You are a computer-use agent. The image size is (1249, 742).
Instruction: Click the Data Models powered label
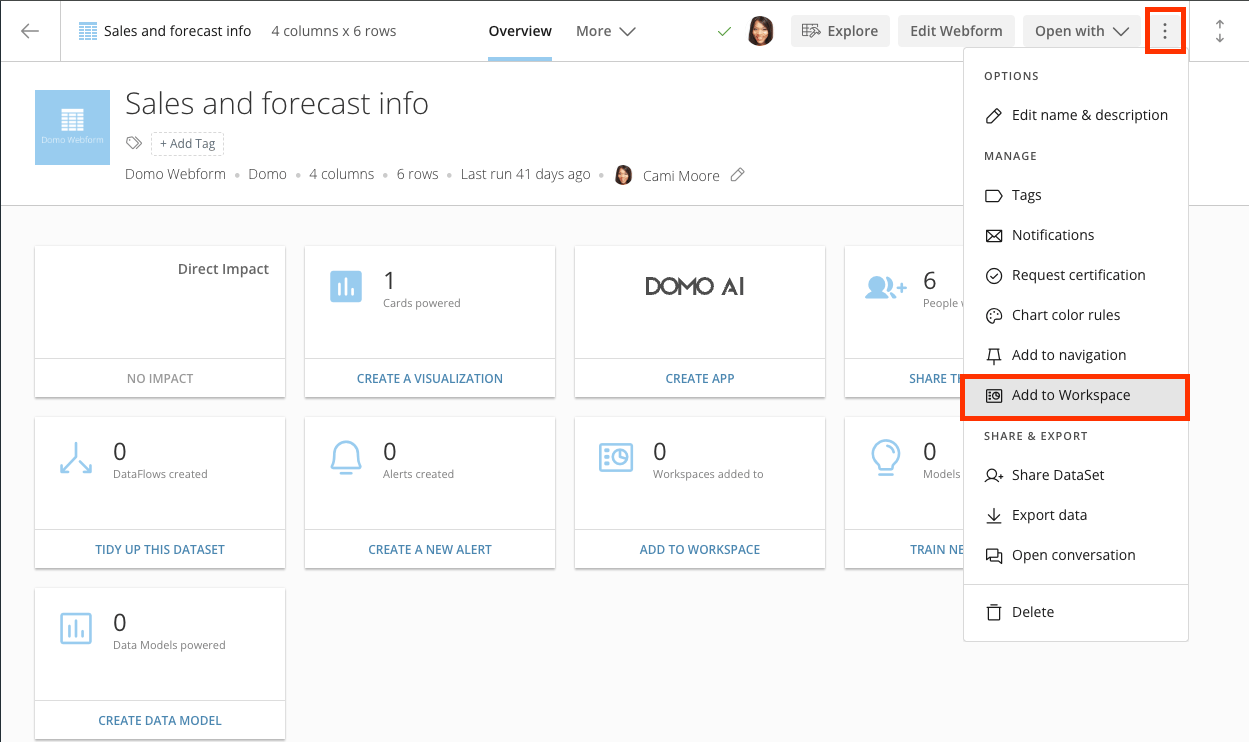(x=169, y=645)
